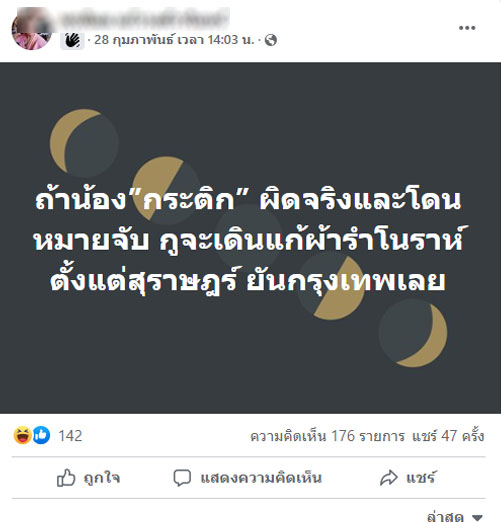Click the blue Like reaction icon
501x522 pixels.
(41, 435)
